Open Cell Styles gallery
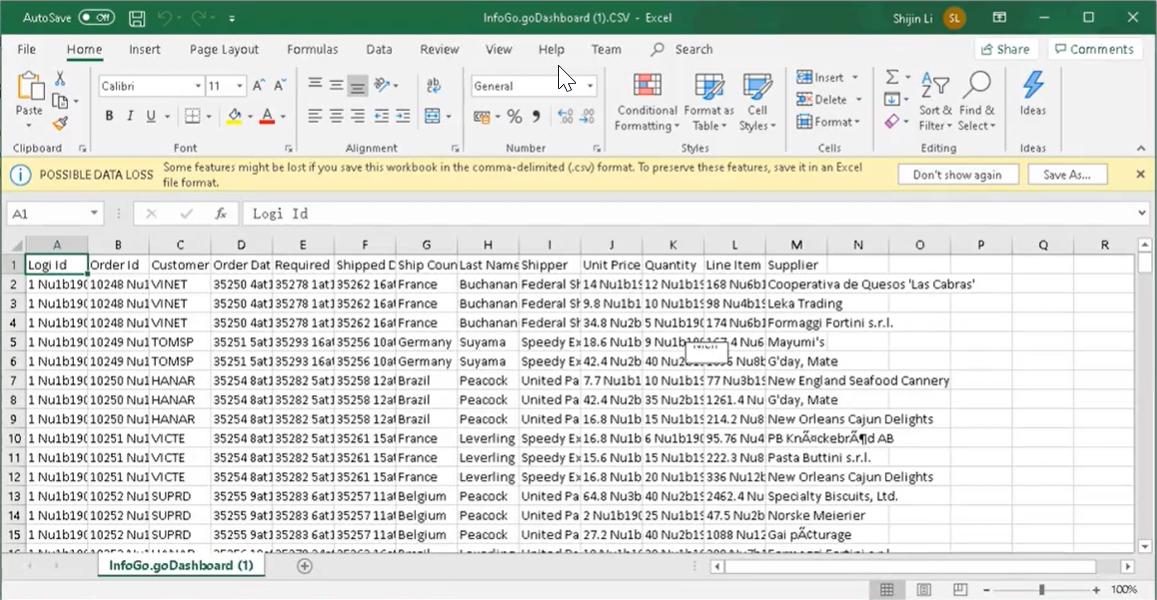Viewport: 1157px width, 600px height. pyautogui.click(x=757, y=103)
